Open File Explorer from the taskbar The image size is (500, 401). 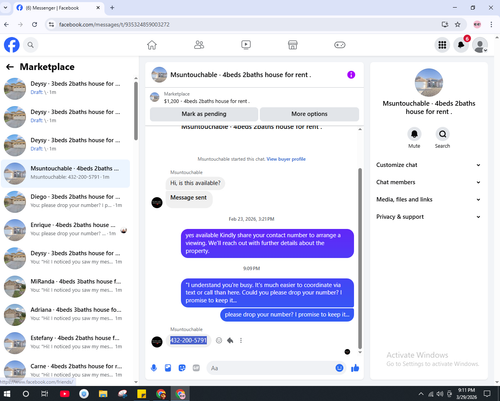click(x=103, y=394)
